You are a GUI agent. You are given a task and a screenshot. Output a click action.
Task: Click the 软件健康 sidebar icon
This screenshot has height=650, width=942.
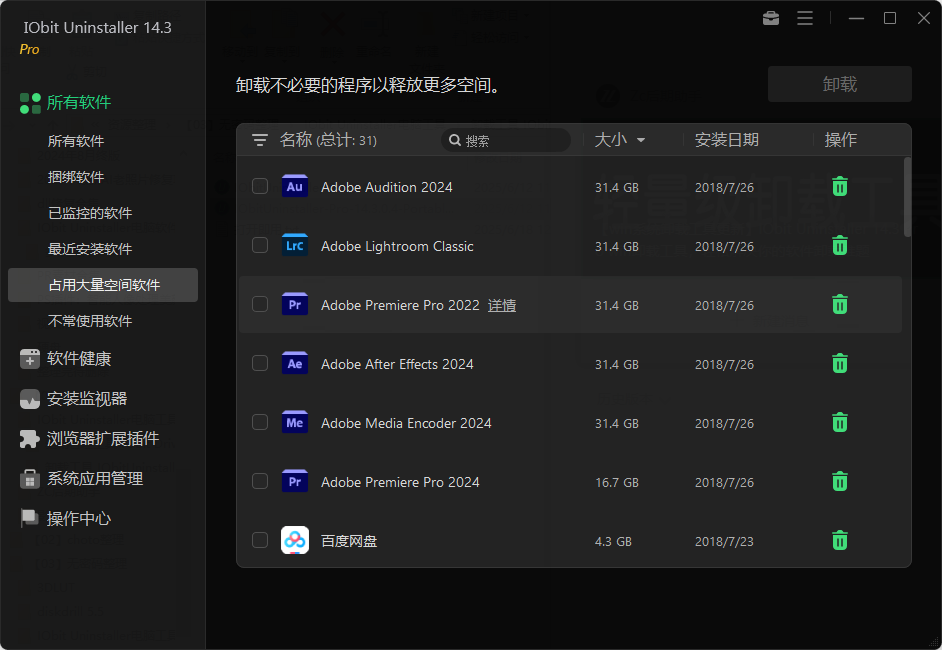30,359
